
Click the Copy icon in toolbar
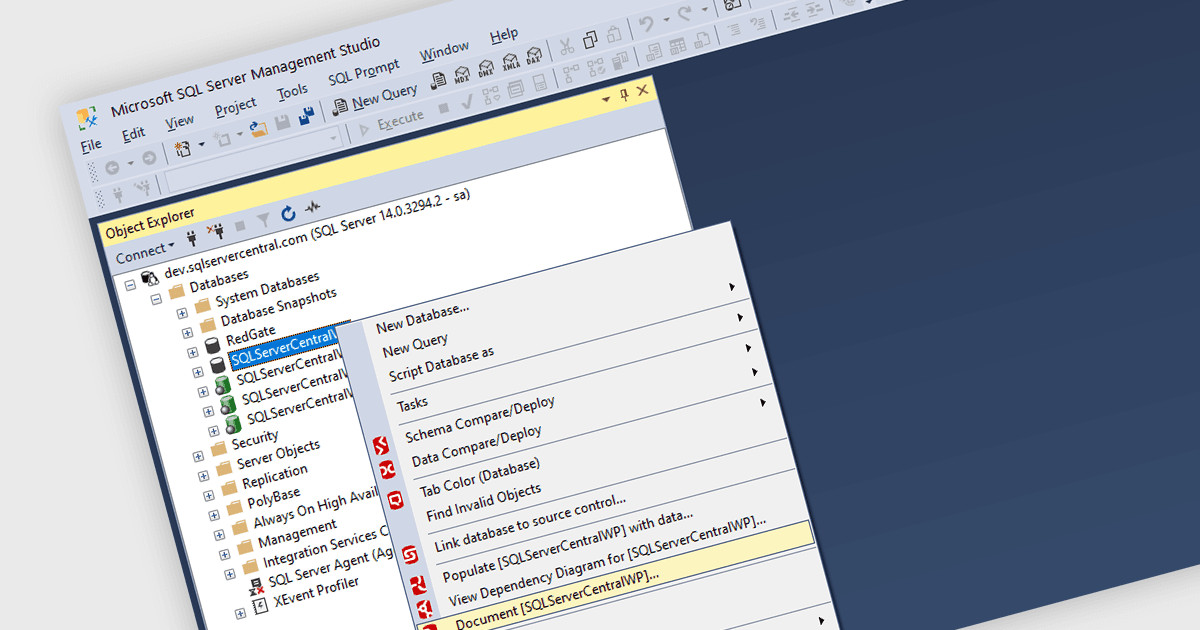[590, 40]
